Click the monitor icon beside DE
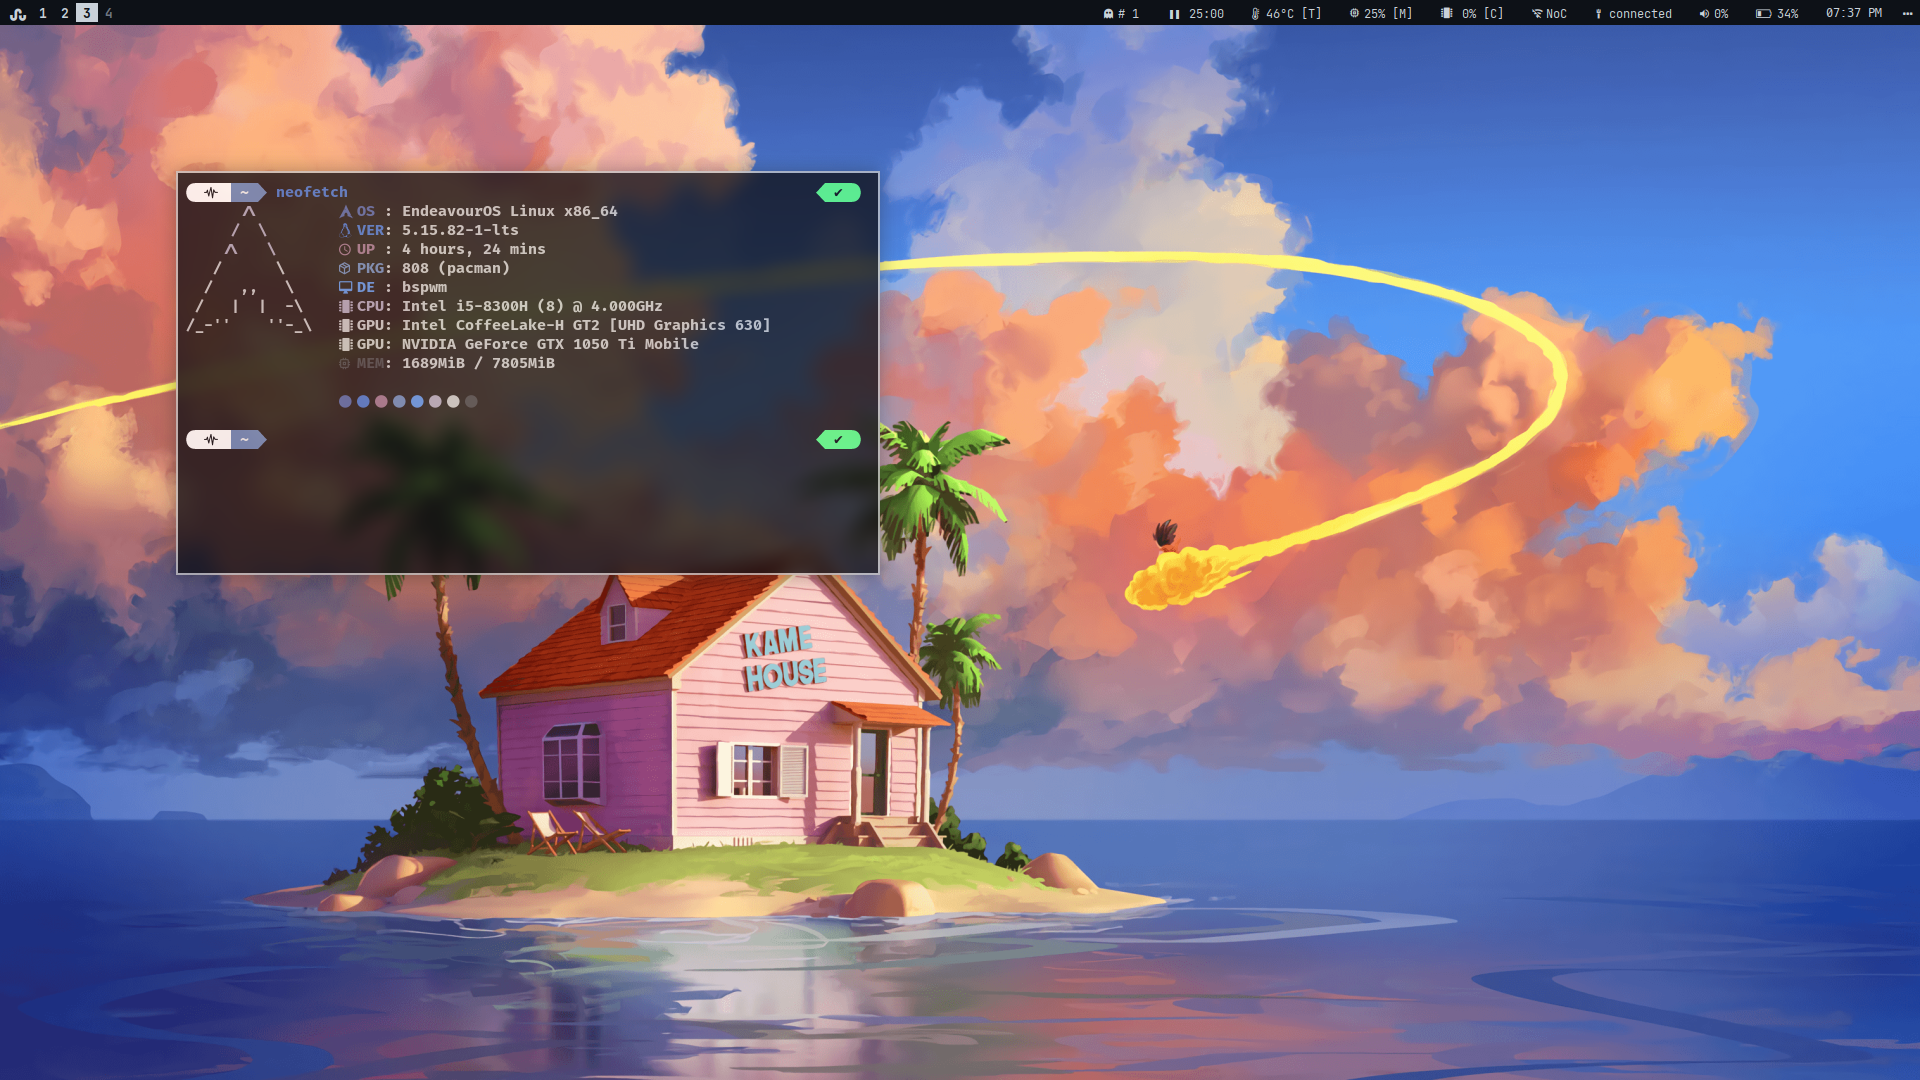The height and width of the screenshot is (1080, 1920). (345, 288)
